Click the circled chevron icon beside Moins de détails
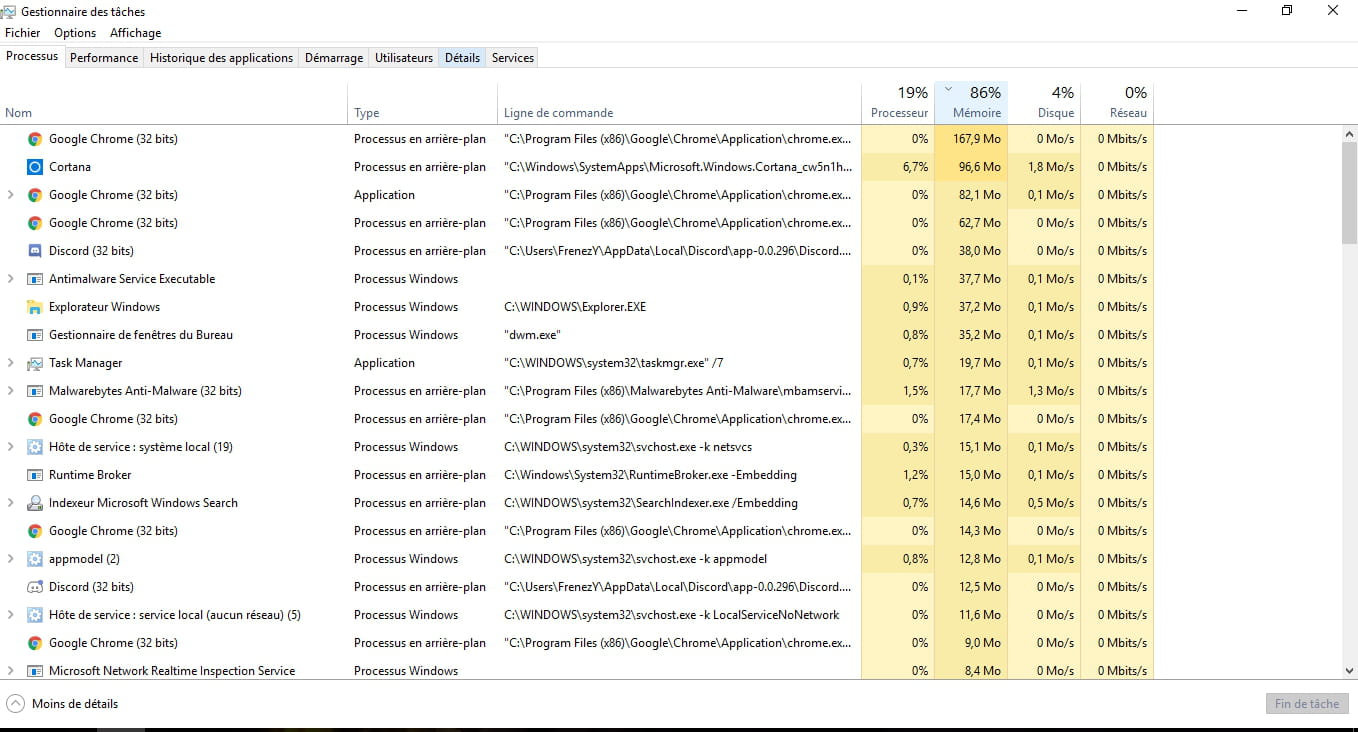Image resolution: width=1358 pixels, height=732 pixels. [15, 703]
